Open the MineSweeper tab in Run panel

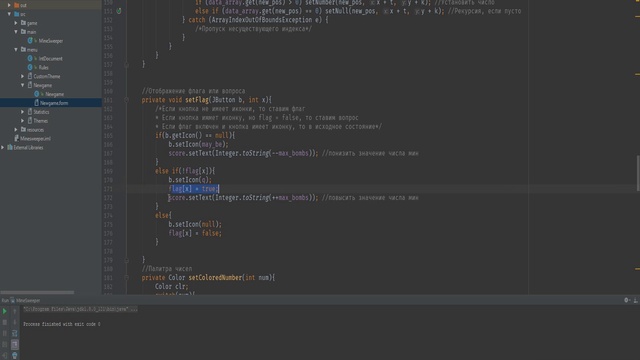click(x=28, y=300)
